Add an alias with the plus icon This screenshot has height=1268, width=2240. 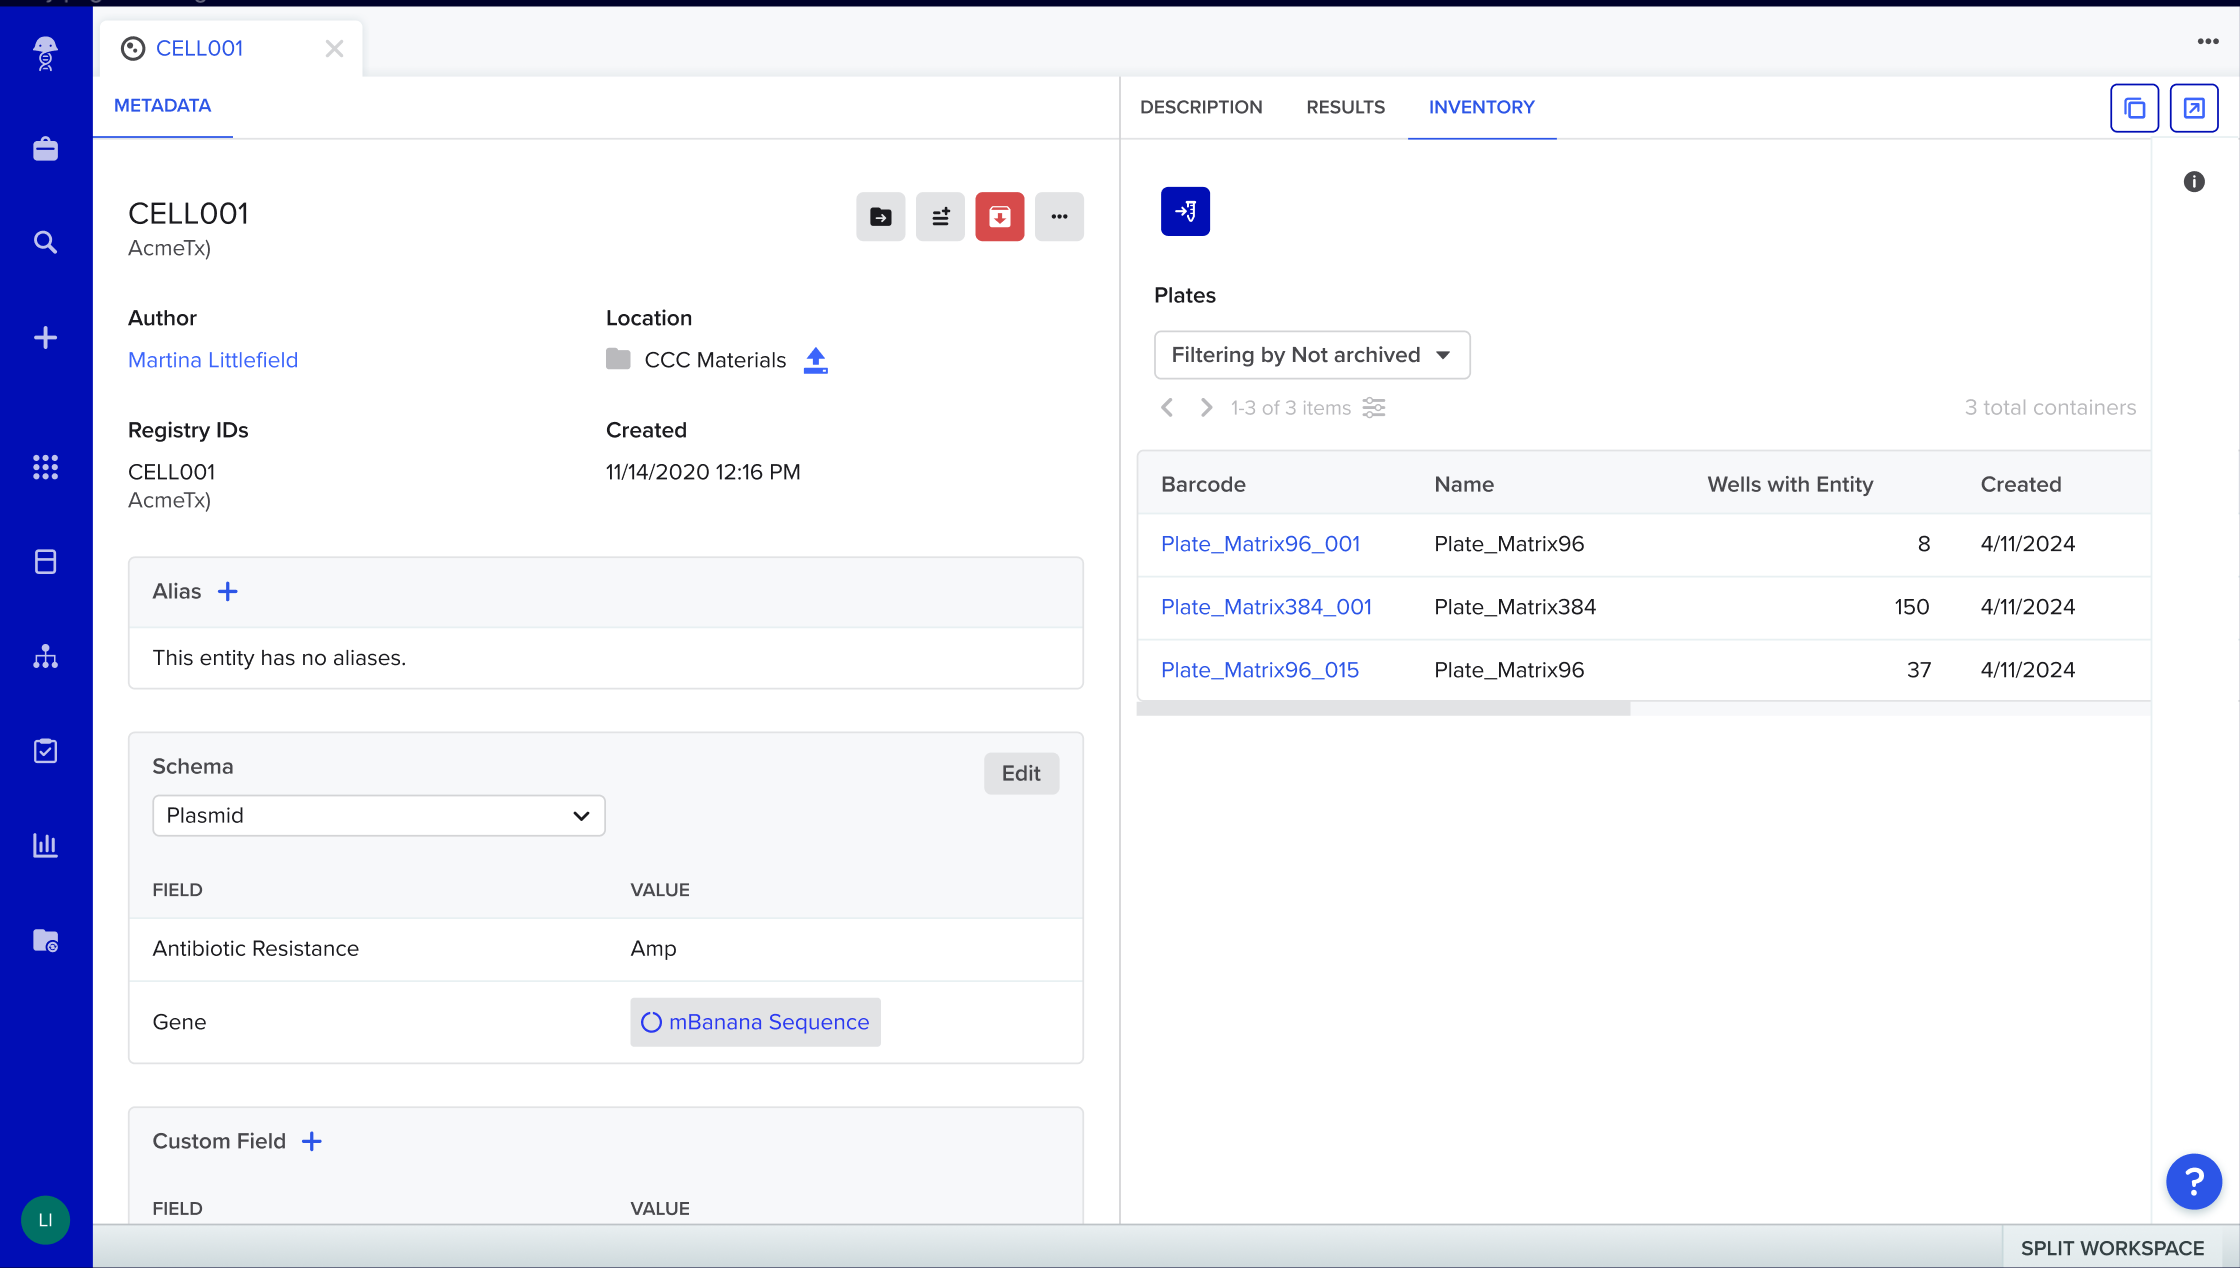pos(228,592)
